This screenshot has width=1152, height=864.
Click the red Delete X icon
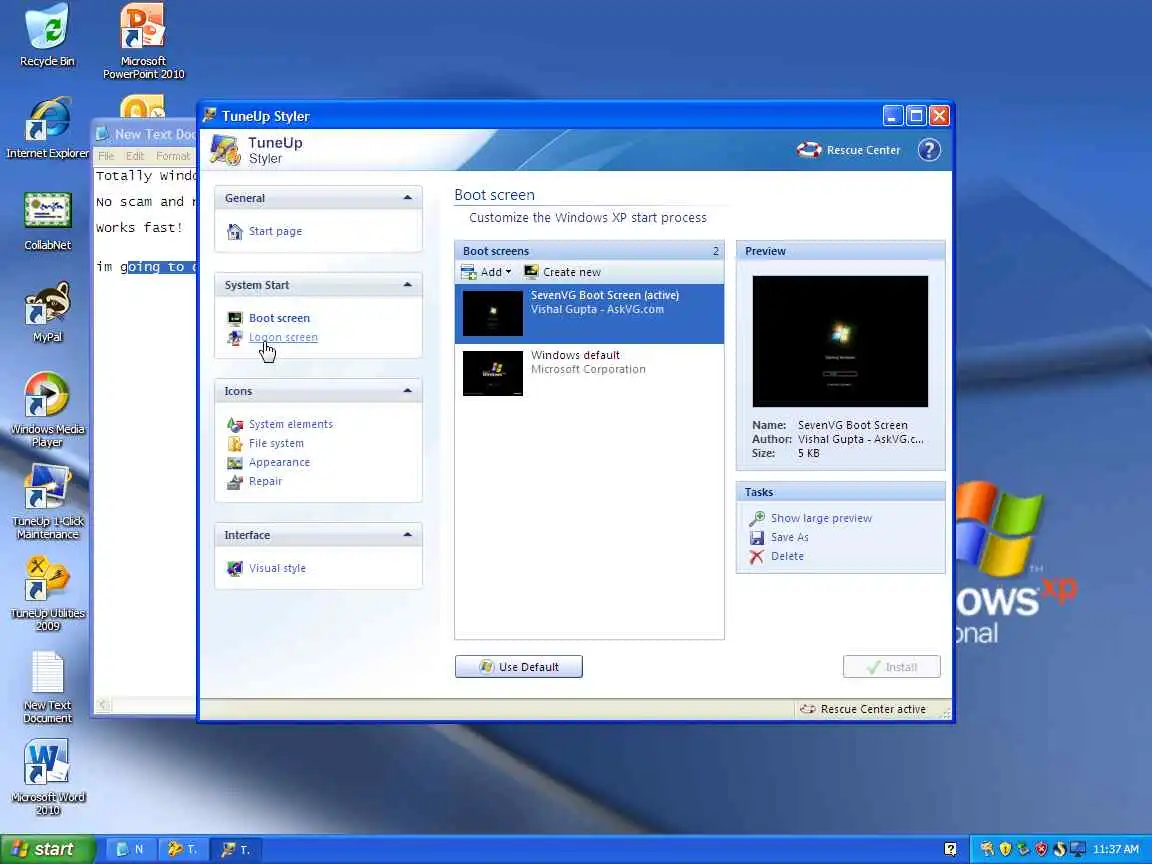(757, 556)
